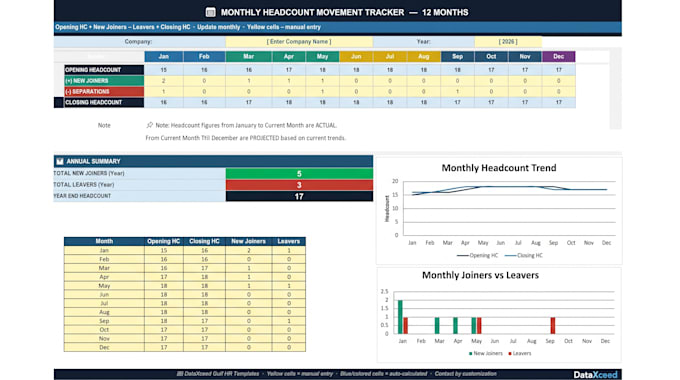
Task: Select Jan New Joiners cell in top table
Action: 163,81
